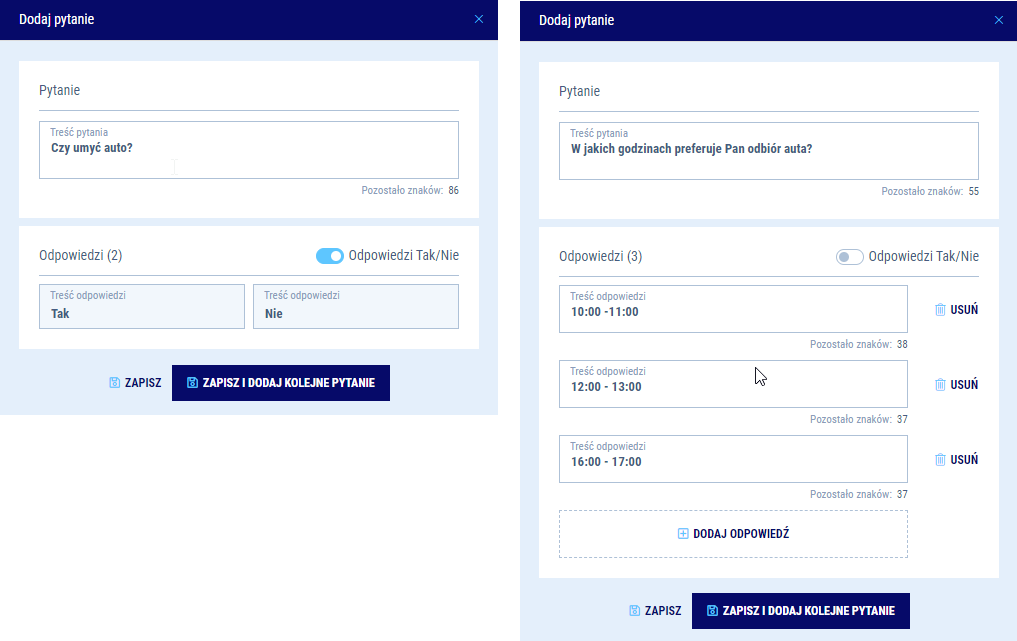
Task: Click the 'Nie' answer field
Action: pyautogui.click(x=356, y=307)
